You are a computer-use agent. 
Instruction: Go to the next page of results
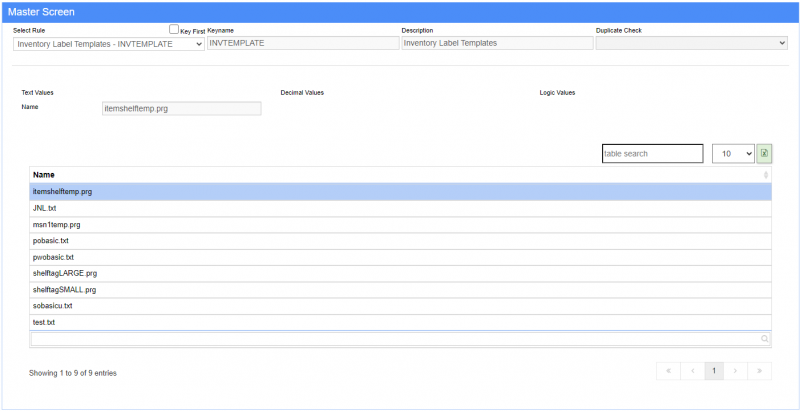[x=736, y=371]
